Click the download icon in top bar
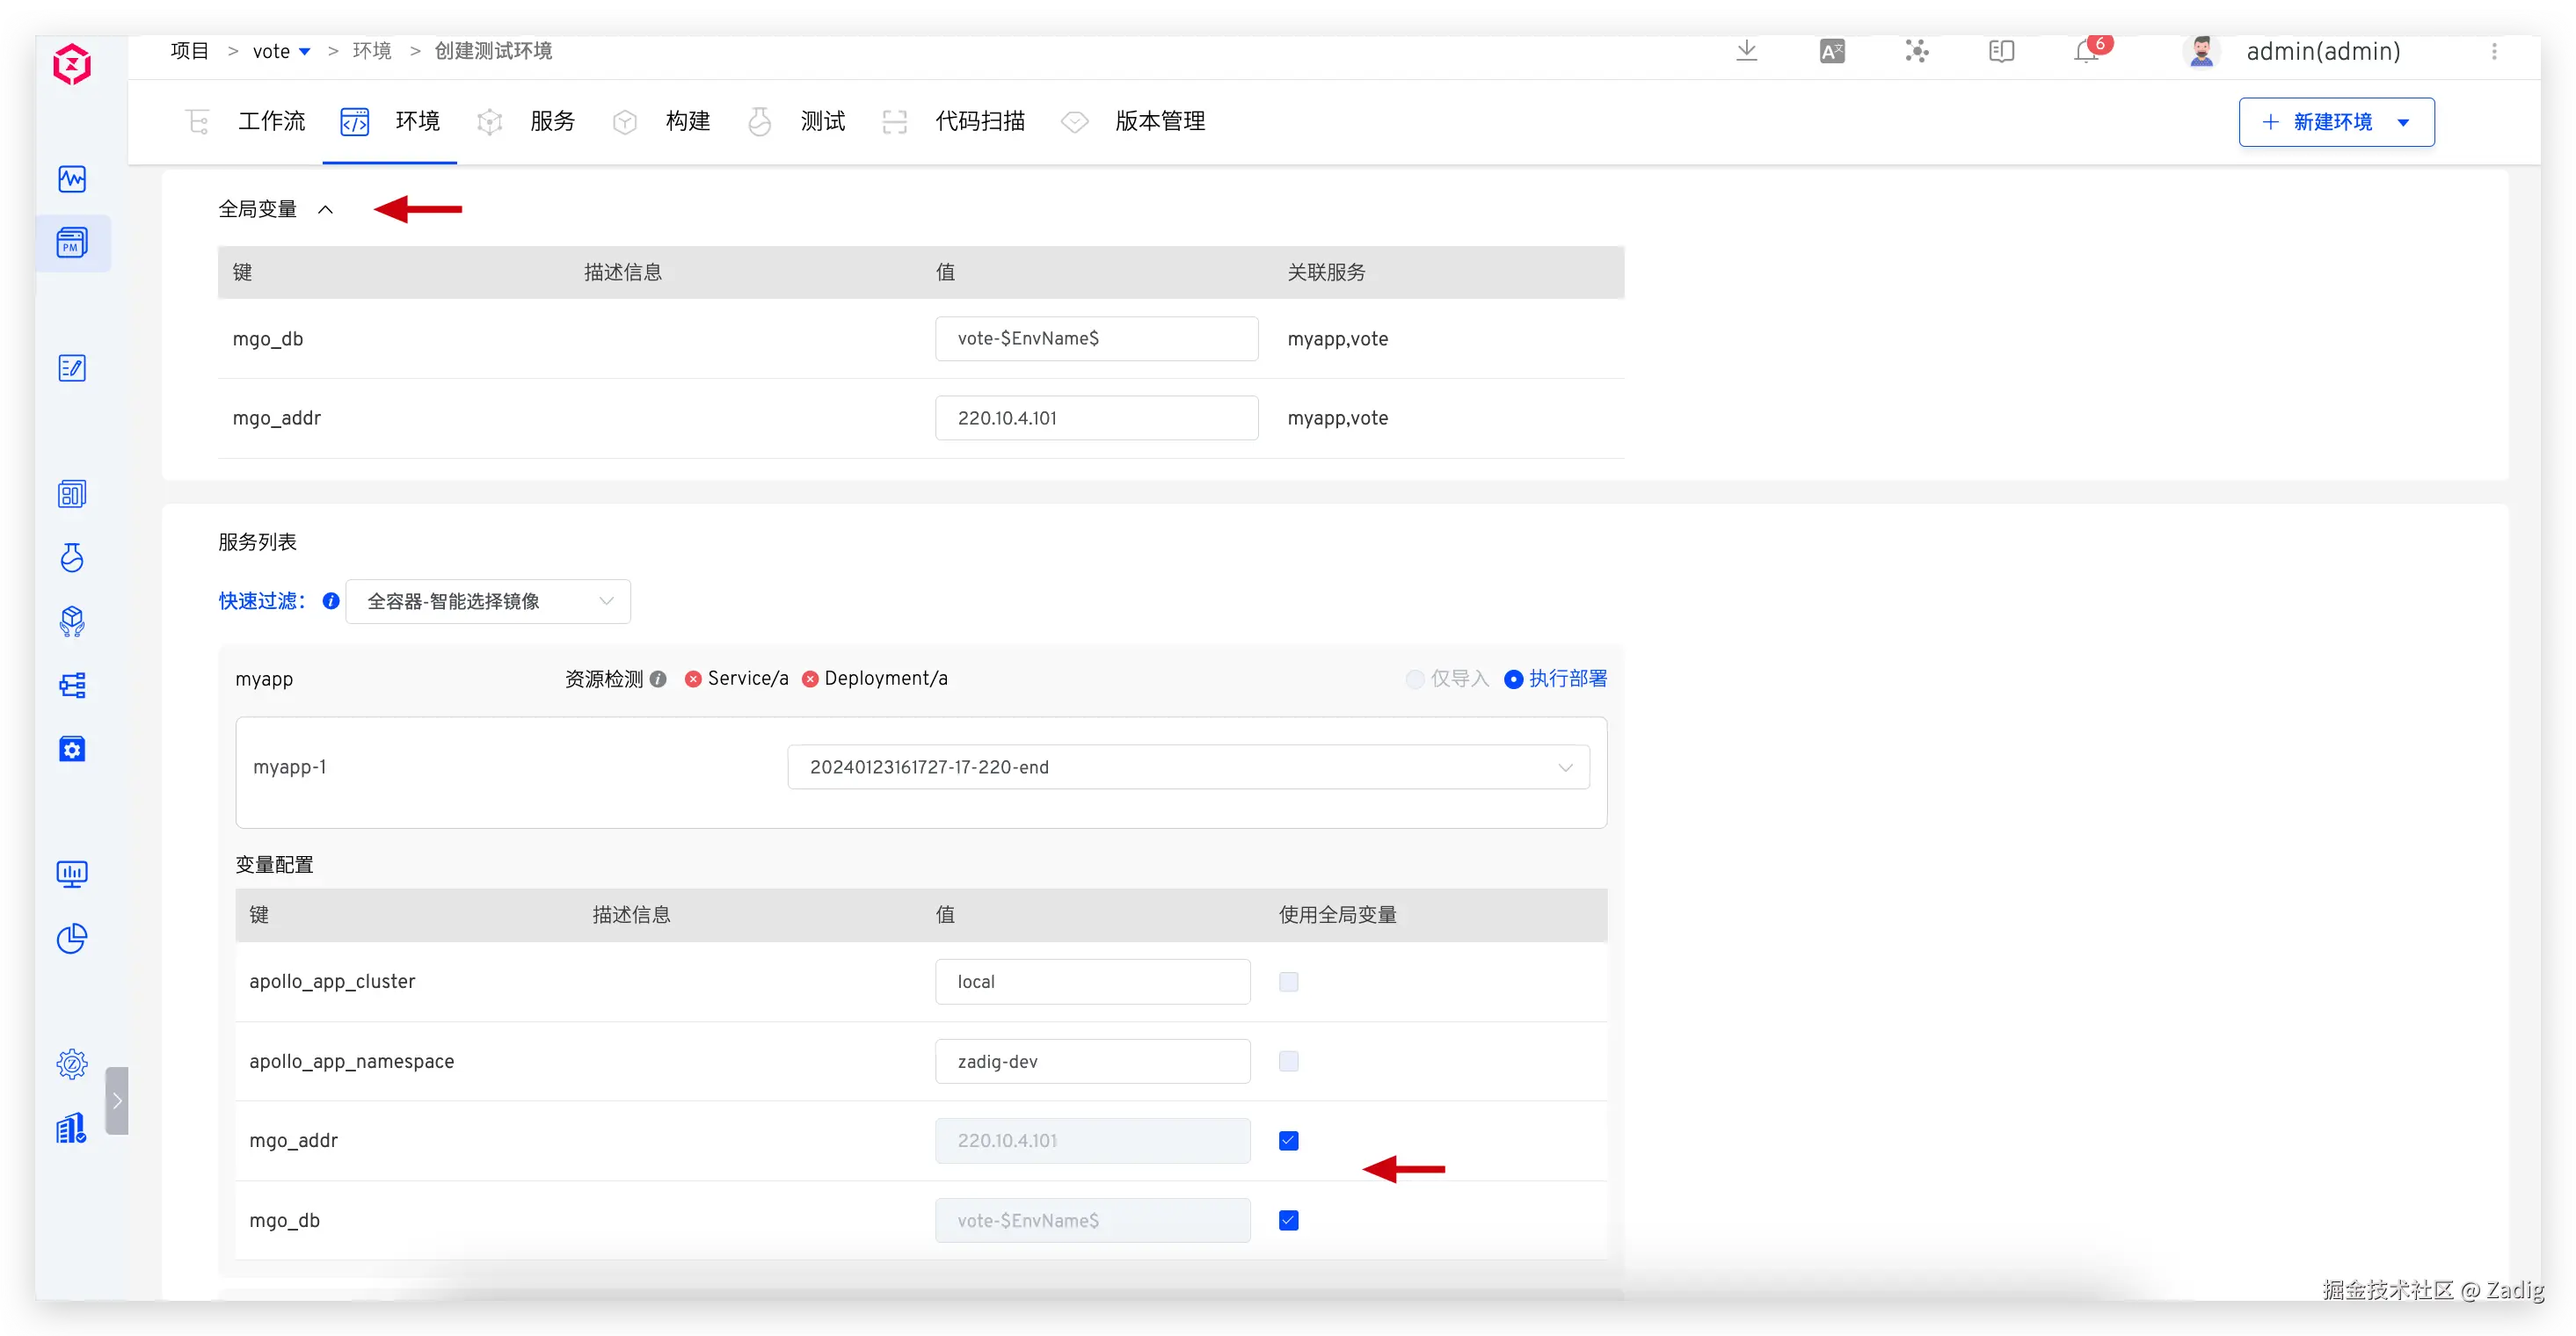Viewport: 2576px width, 1336px height. [1746, 51]
